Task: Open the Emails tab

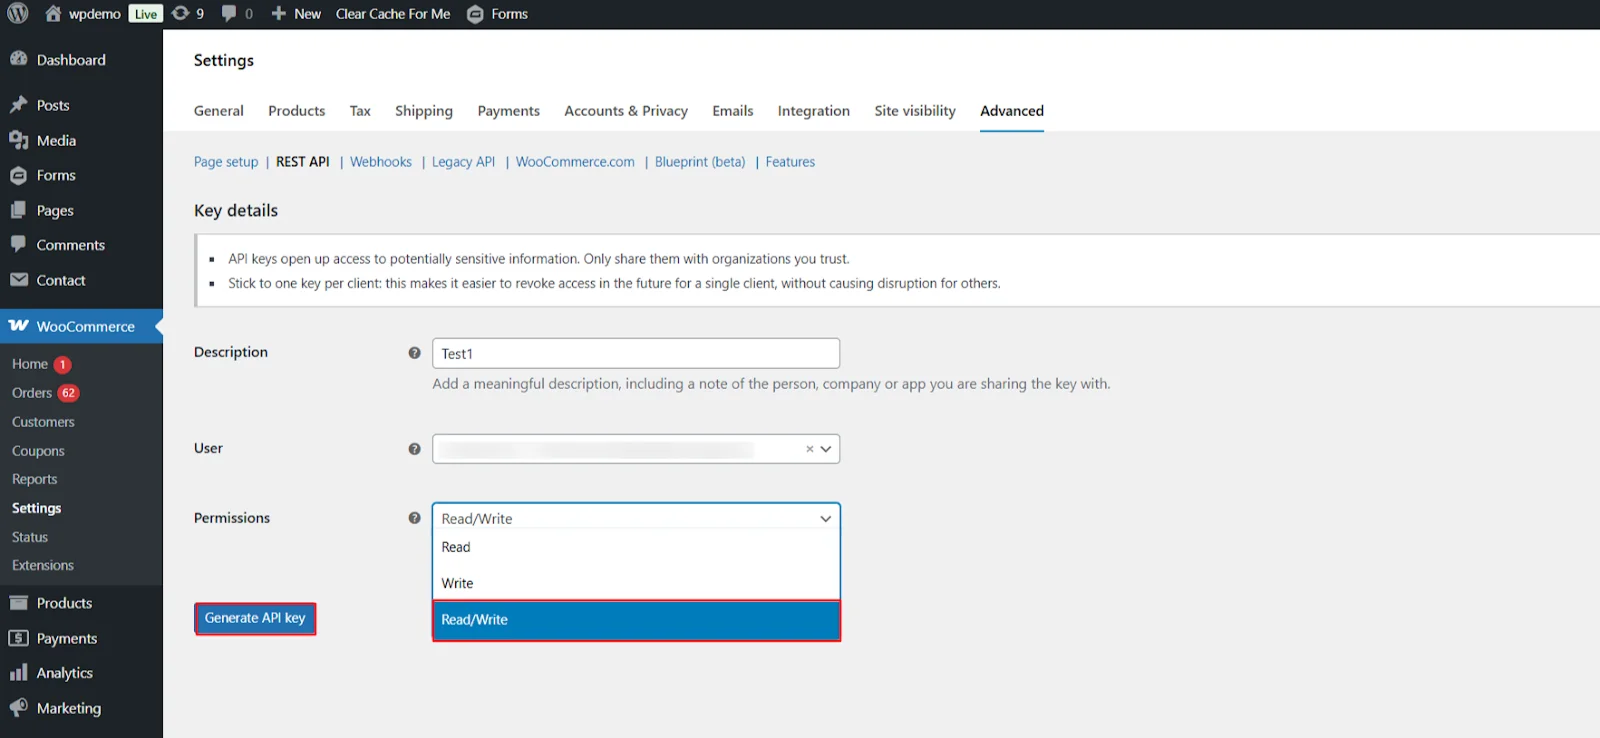Action: click(x=733, y=111)
